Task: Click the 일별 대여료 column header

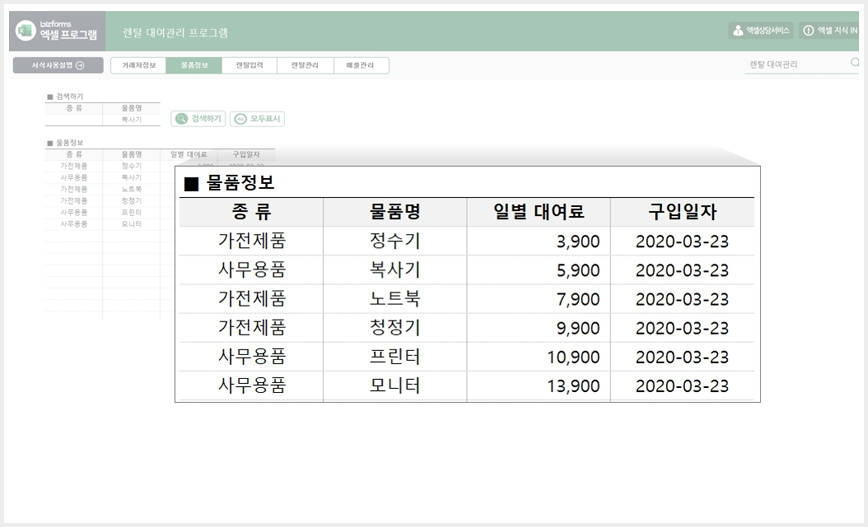Action: pos(539,211)
